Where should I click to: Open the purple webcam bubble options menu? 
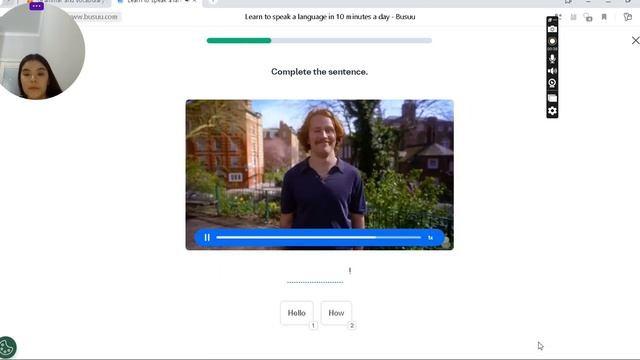pyautogui.click(x=36, y=6)
